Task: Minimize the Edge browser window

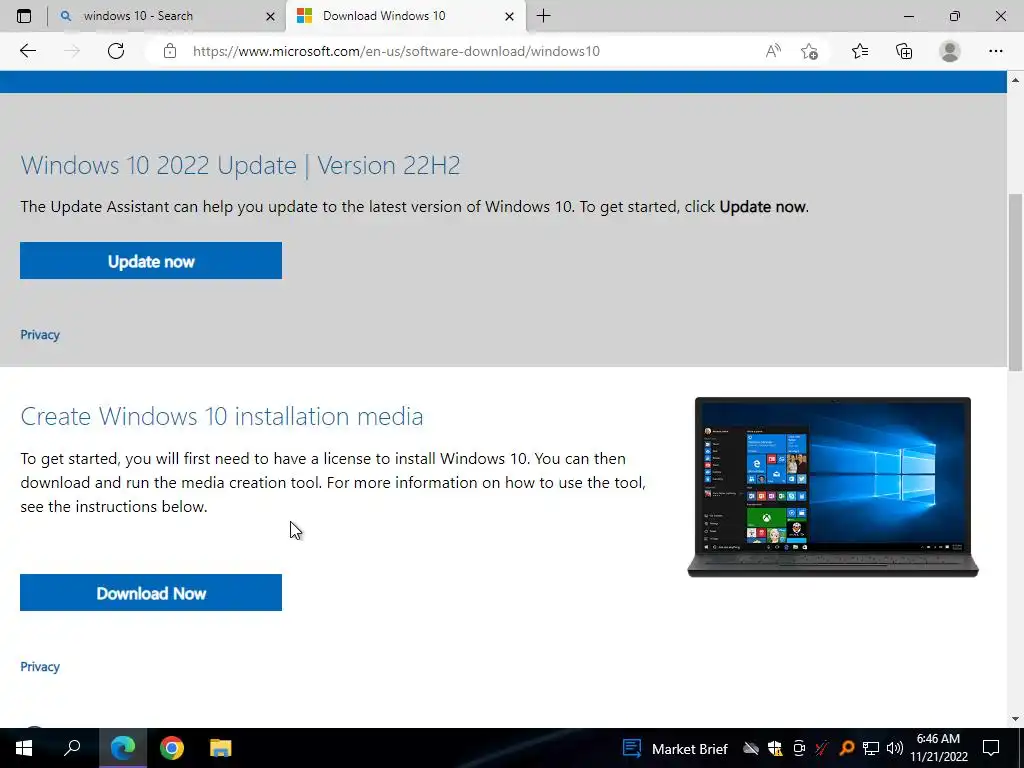Action: (x=908, y=16)
